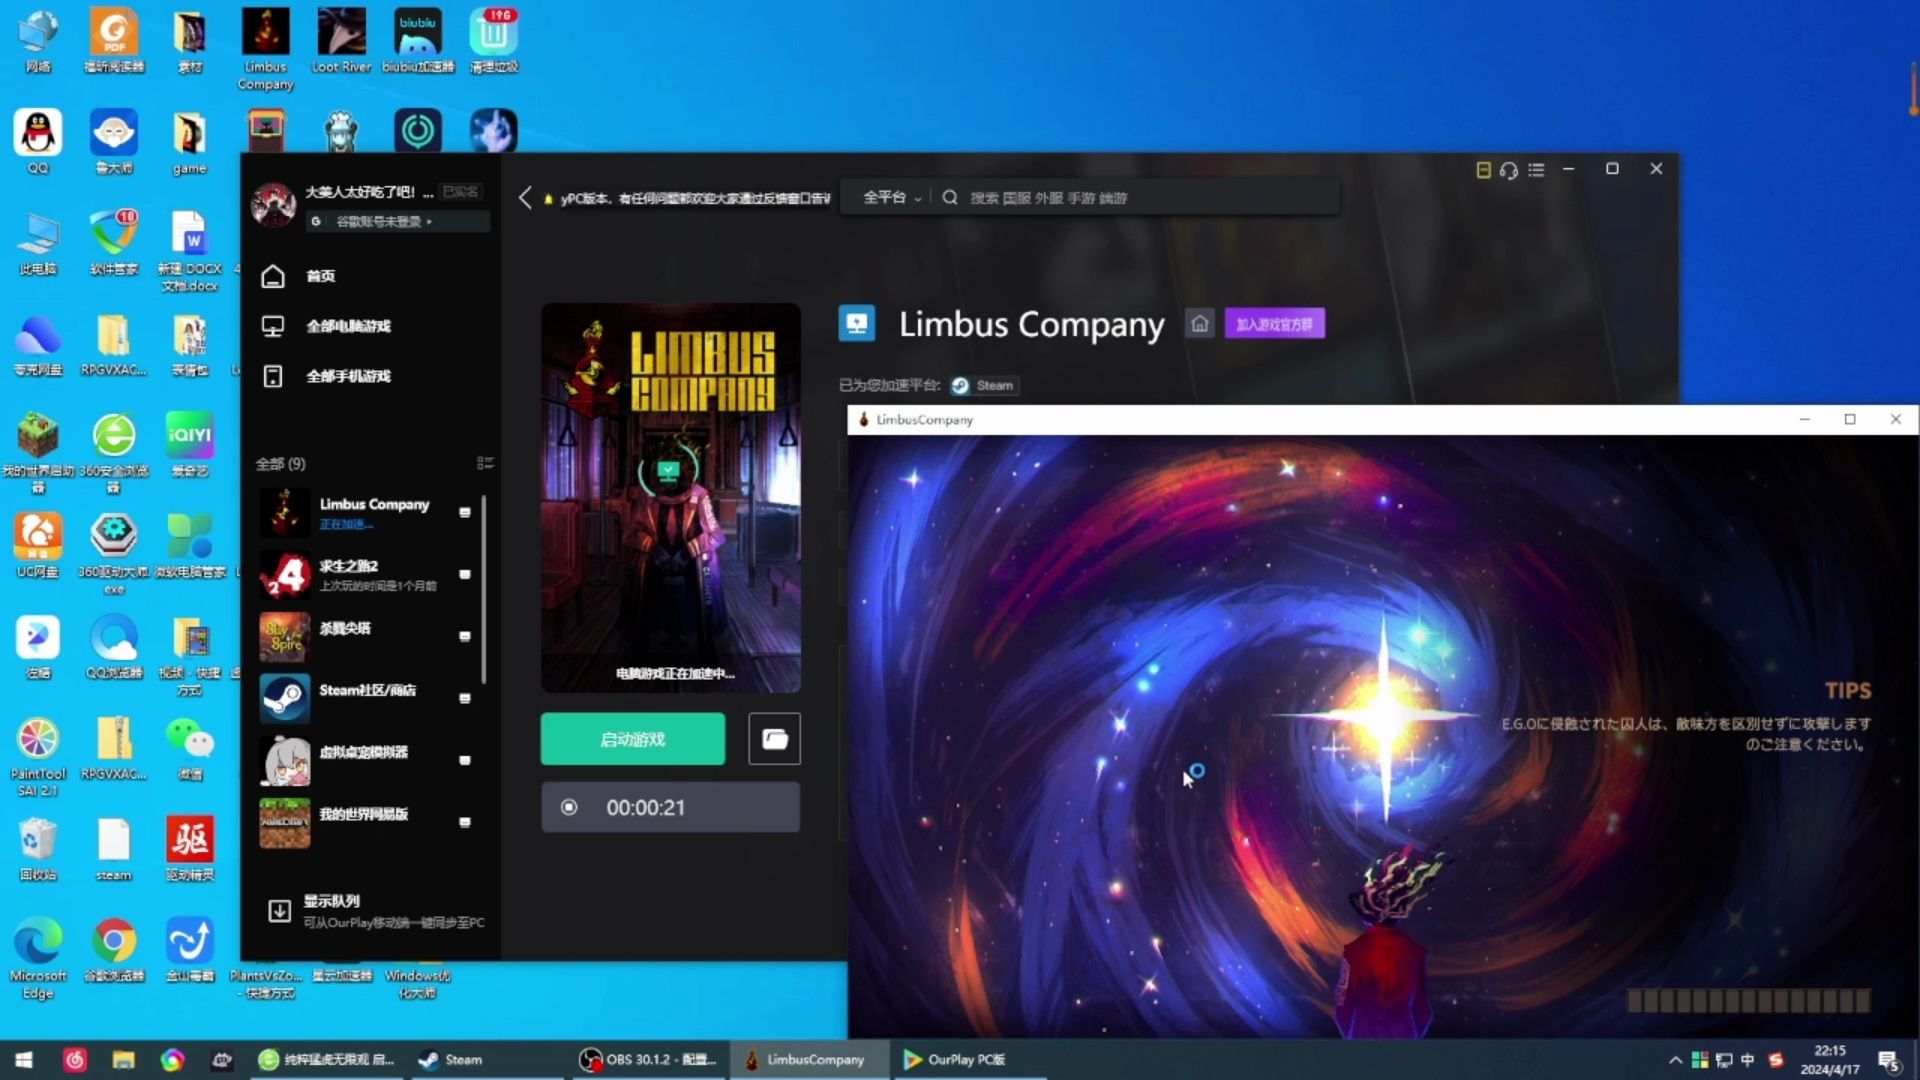Click the LimbusCompany taskbar button

808,1060
